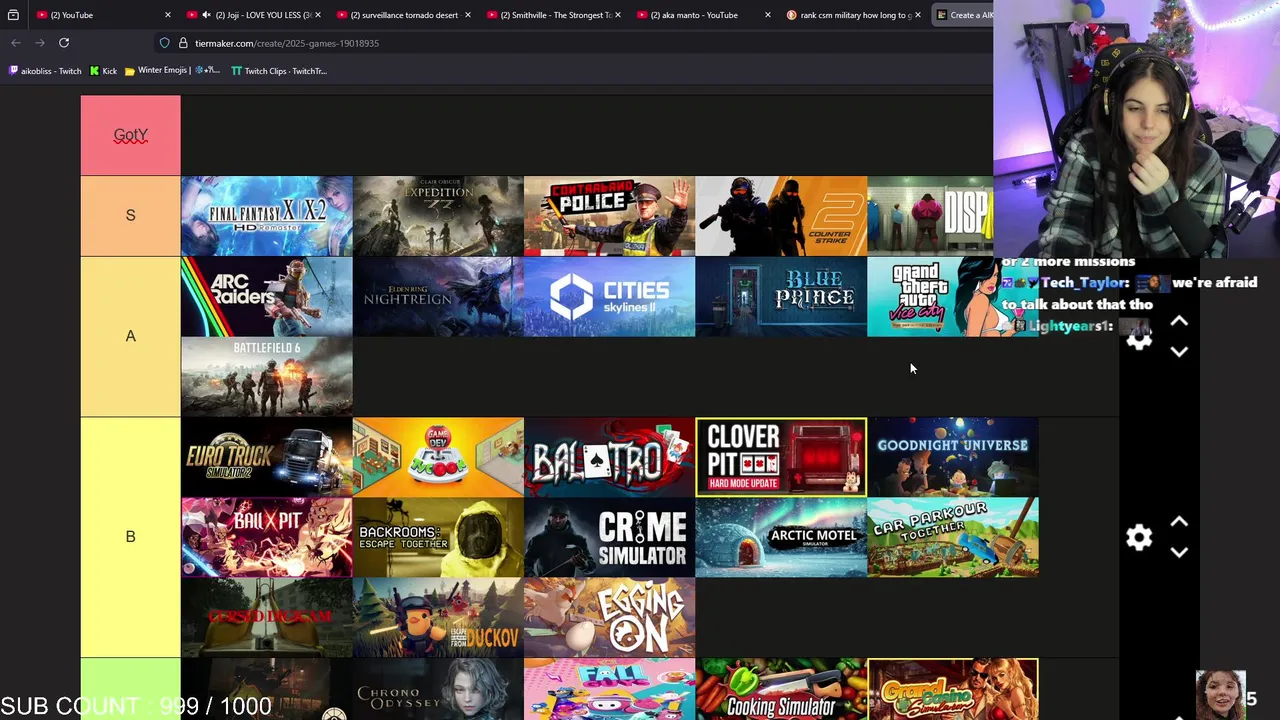Open aikobliss Twitch bookmark

click(45, 71)
